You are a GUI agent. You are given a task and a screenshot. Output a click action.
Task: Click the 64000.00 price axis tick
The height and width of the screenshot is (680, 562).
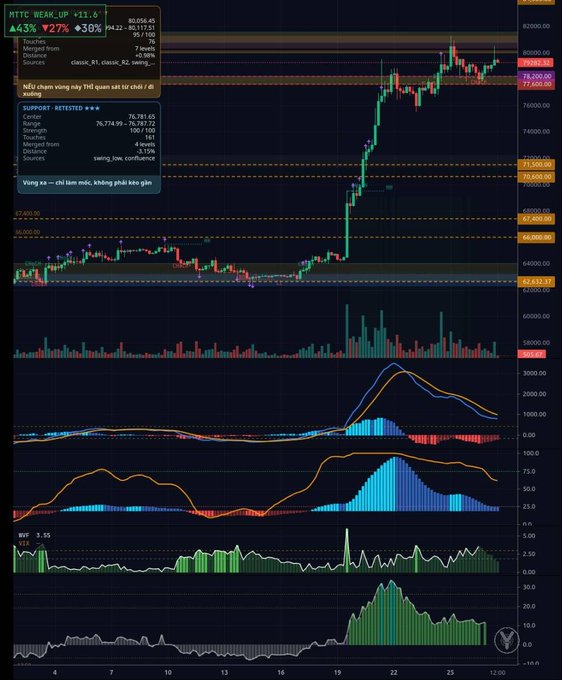(536, 264)
